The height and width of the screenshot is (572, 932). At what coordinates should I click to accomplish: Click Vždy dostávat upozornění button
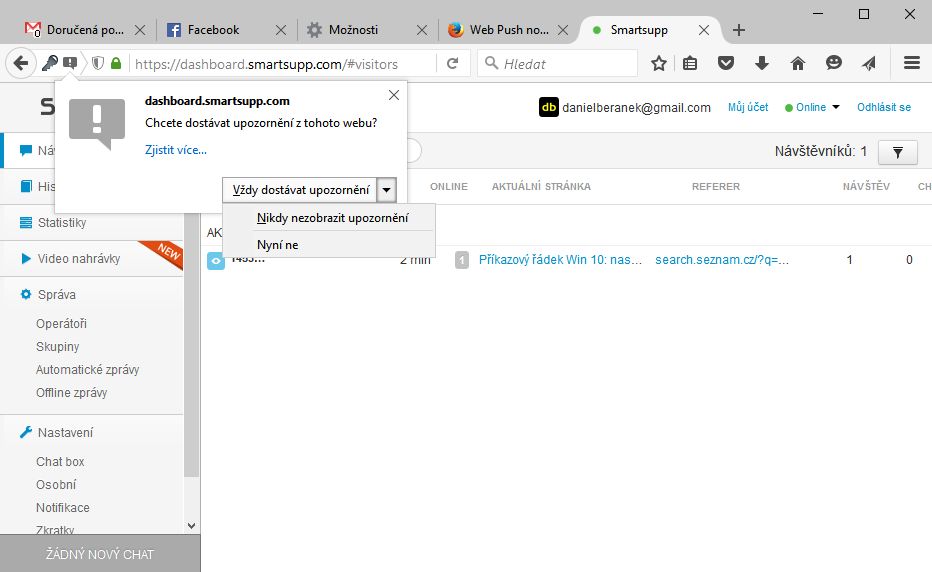coord(300,190)
